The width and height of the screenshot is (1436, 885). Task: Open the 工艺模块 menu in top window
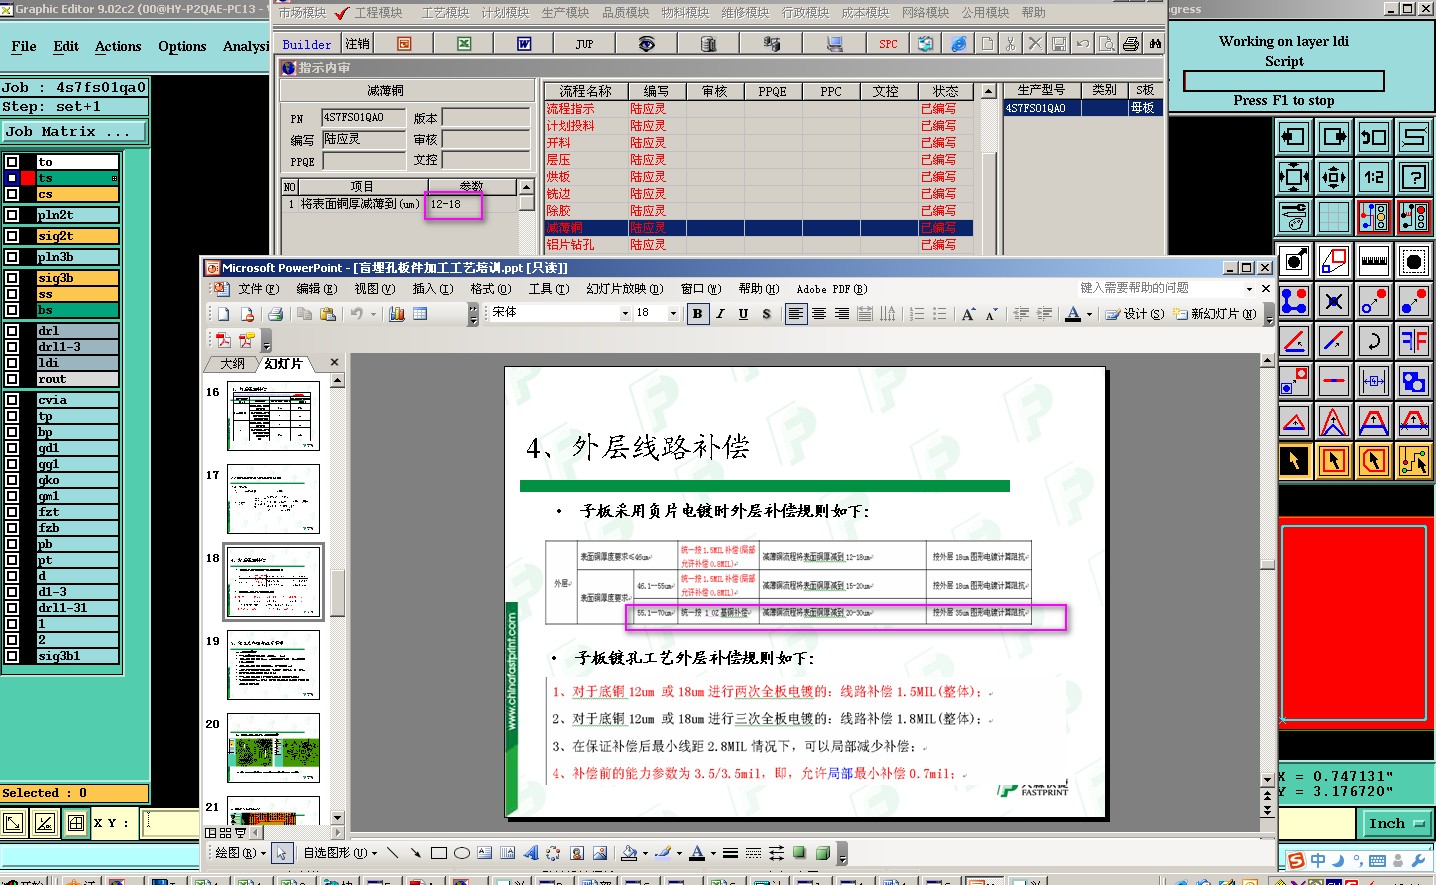(445, 13)
